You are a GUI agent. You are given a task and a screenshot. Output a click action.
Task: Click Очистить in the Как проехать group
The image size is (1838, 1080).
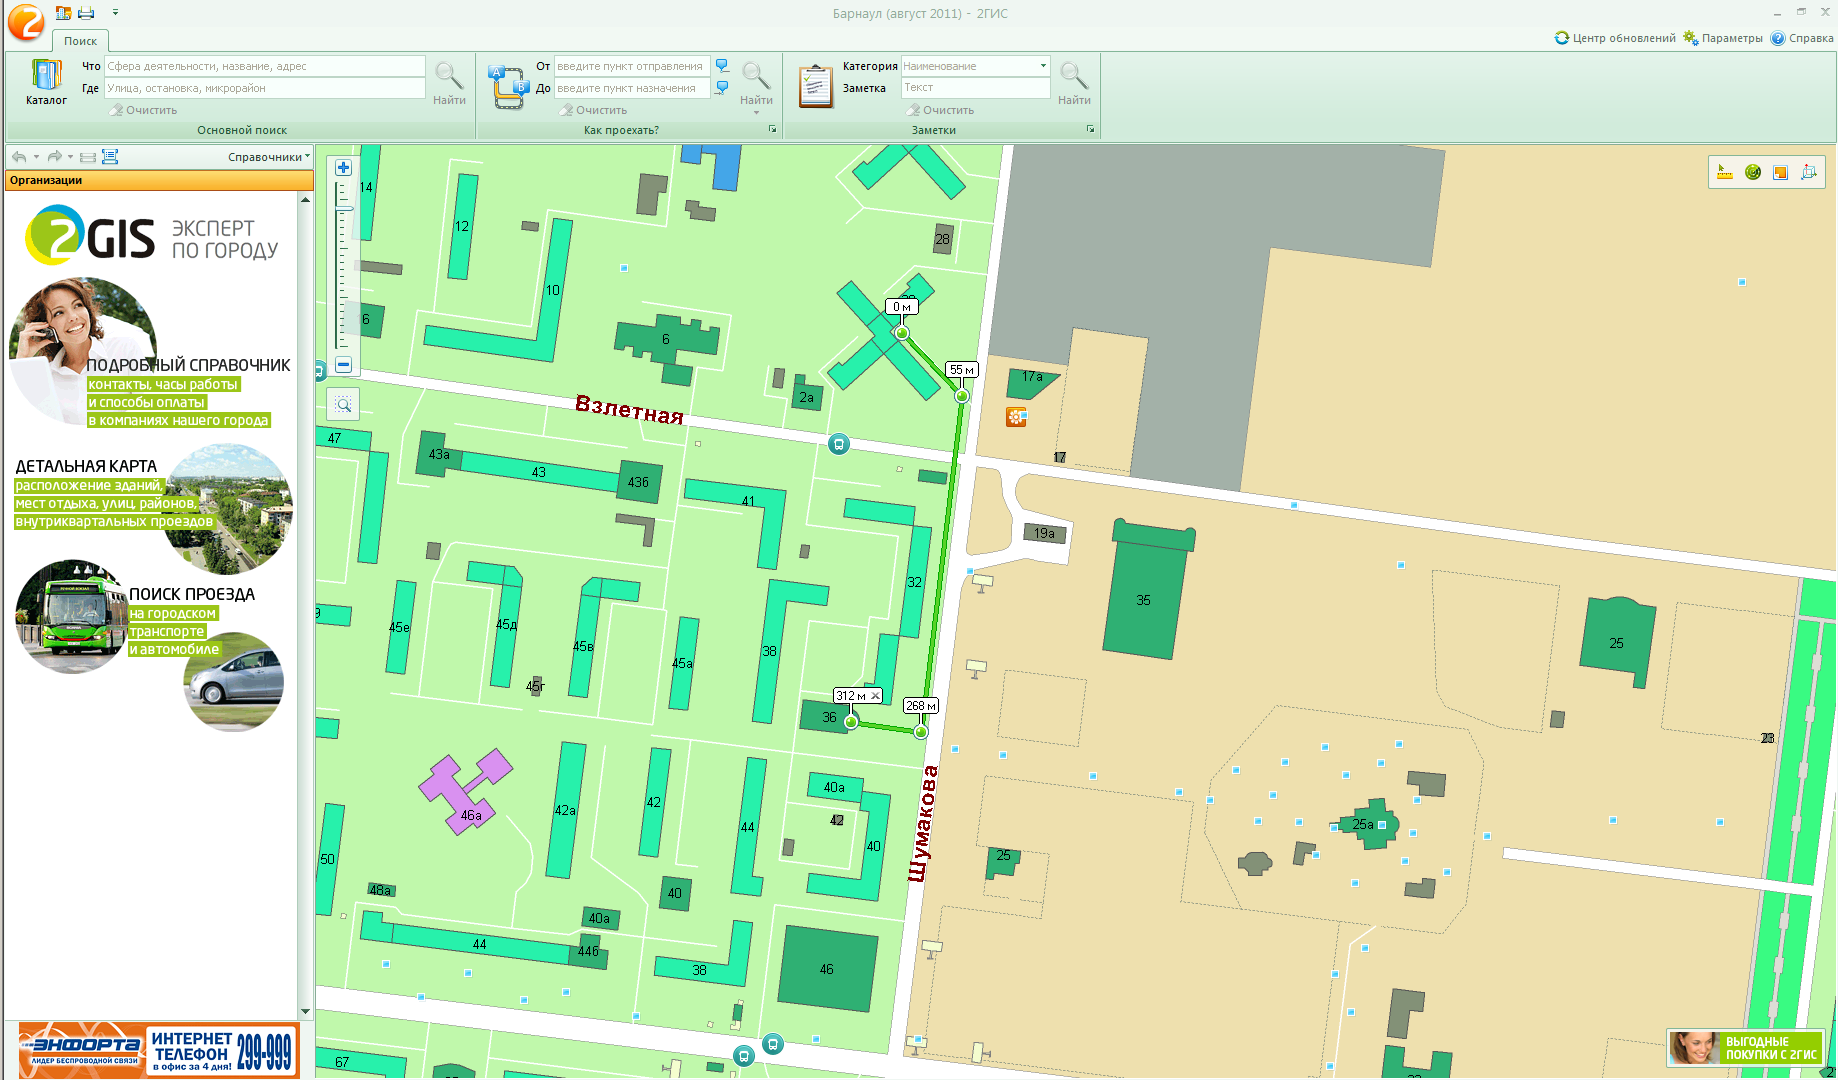(x=595, y=110)
